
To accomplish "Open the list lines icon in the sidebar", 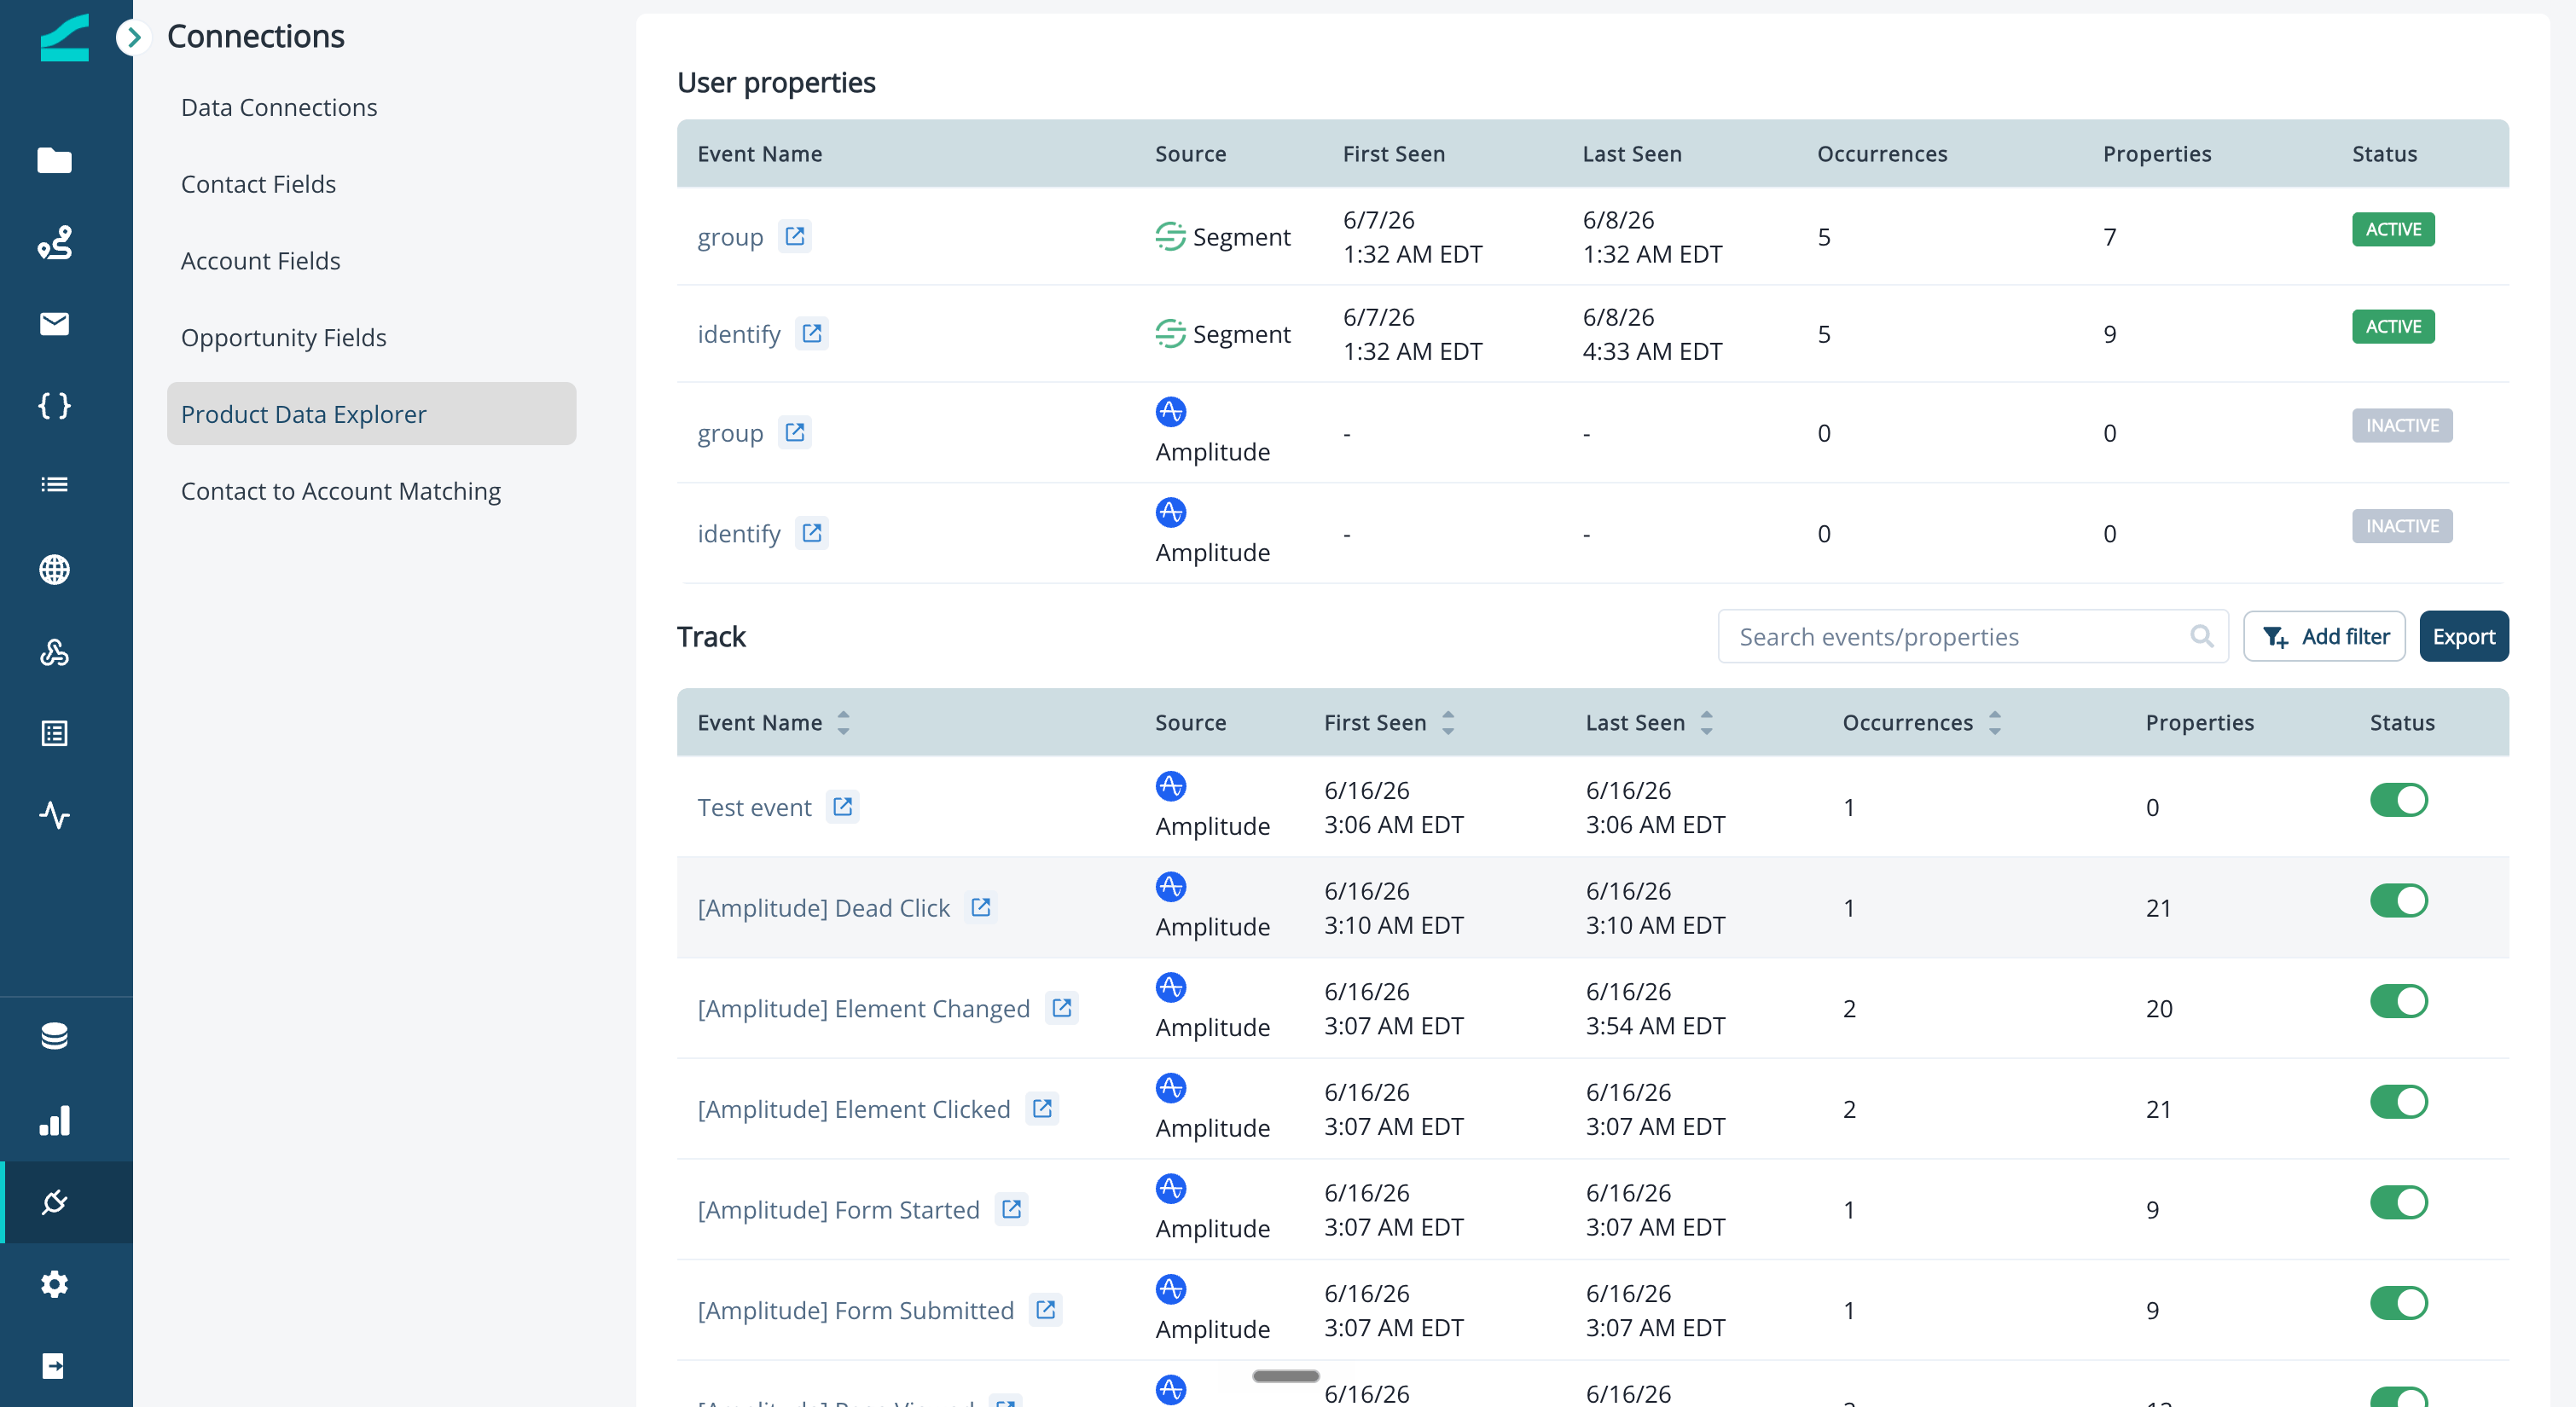I will [x=54, y=485].
